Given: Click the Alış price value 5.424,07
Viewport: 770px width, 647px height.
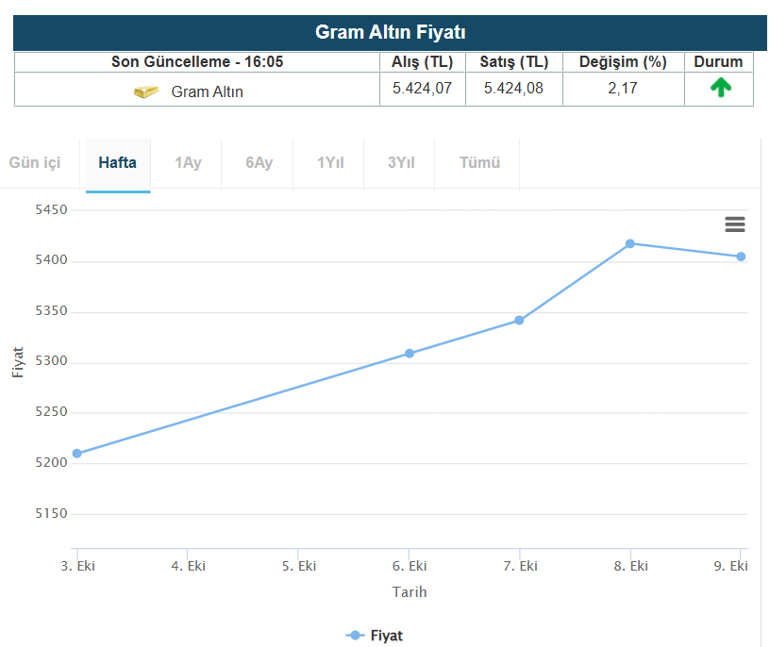Looking at the screenshot, I should pyautogui.click(x=421, y=88).
